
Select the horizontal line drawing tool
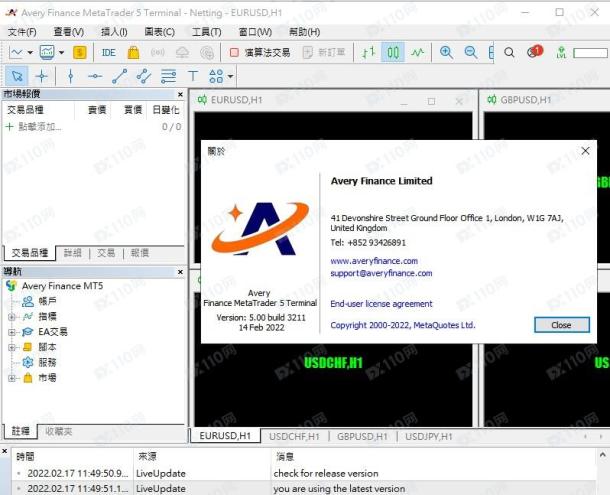95,76
